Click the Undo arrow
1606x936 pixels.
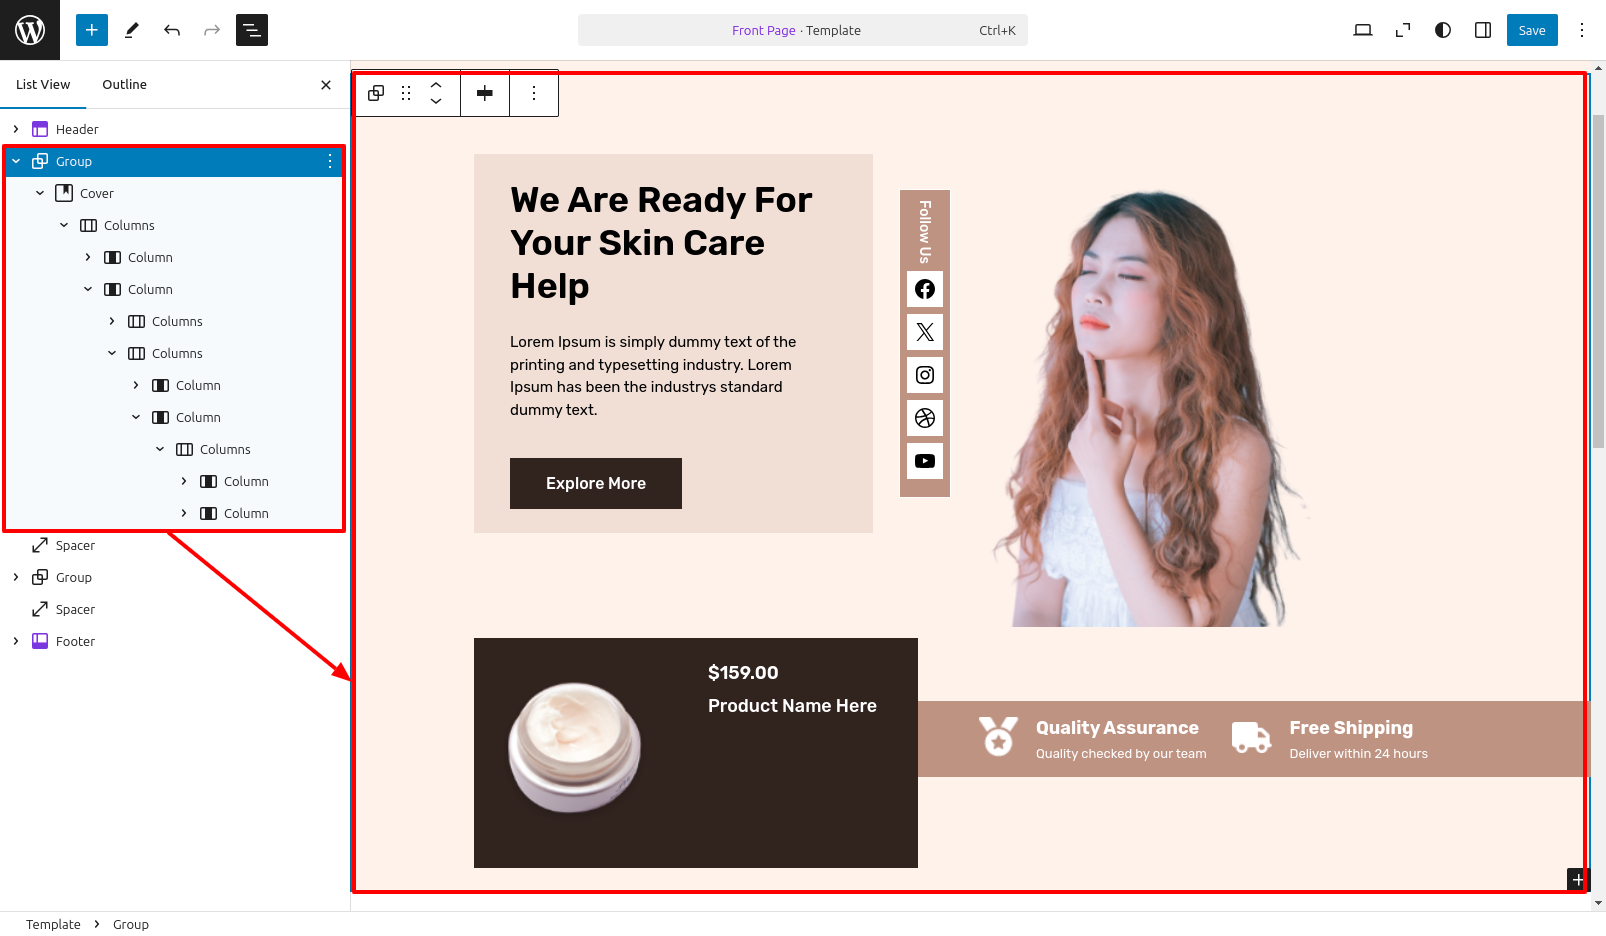(172, 30)
